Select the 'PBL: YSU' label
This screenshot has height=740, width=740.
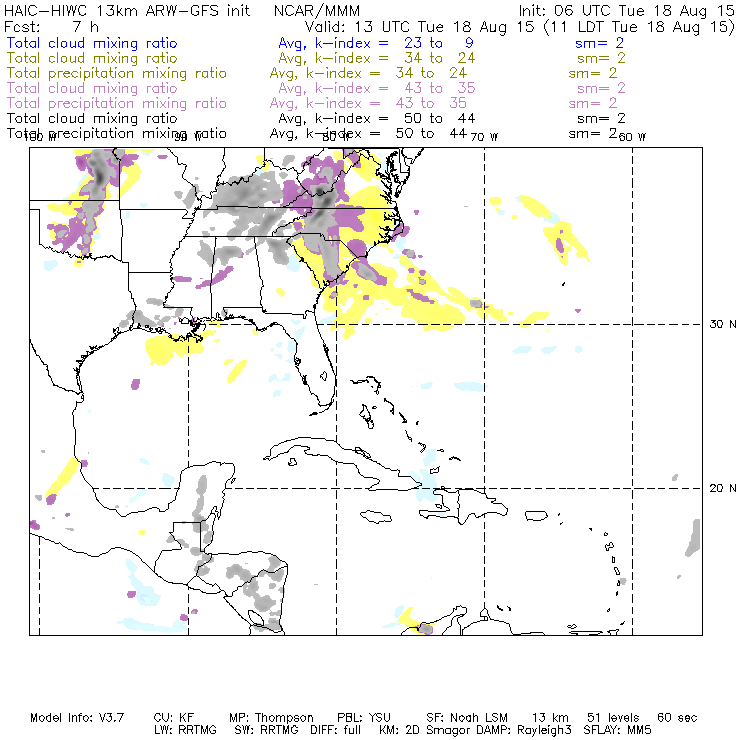click(364, 718)
